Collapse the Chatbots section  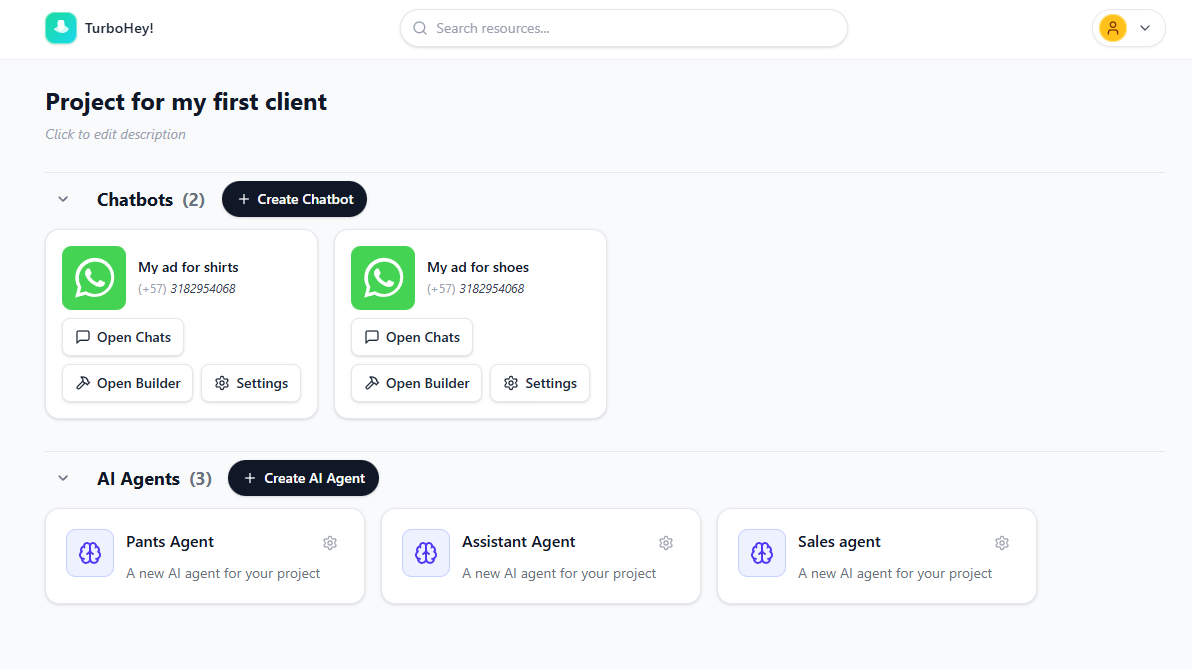pos(63,199)
